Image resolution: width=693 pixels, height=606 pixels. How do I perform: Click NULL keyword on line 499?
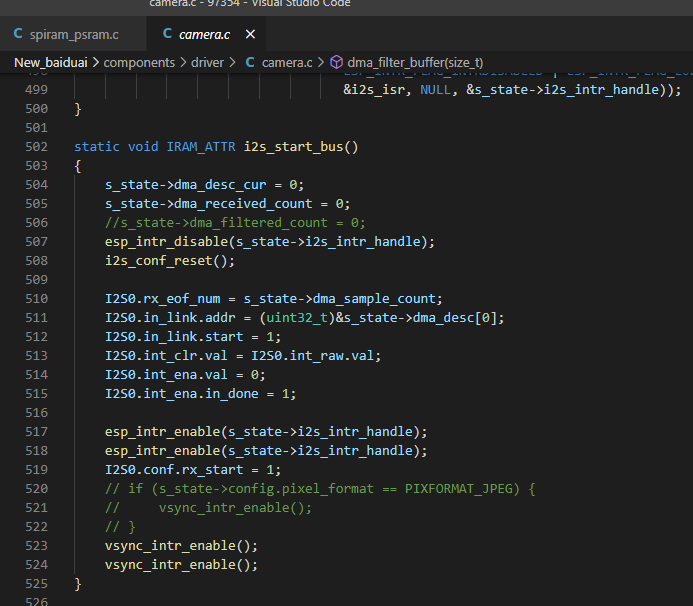[x=435, y=90]
